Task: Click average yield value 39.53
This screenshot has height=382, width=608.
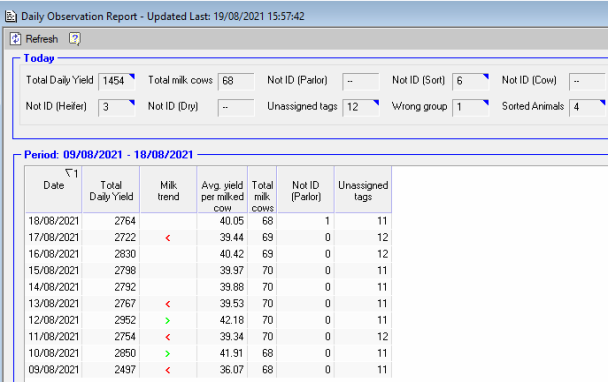Action: (x=231, y=304)
